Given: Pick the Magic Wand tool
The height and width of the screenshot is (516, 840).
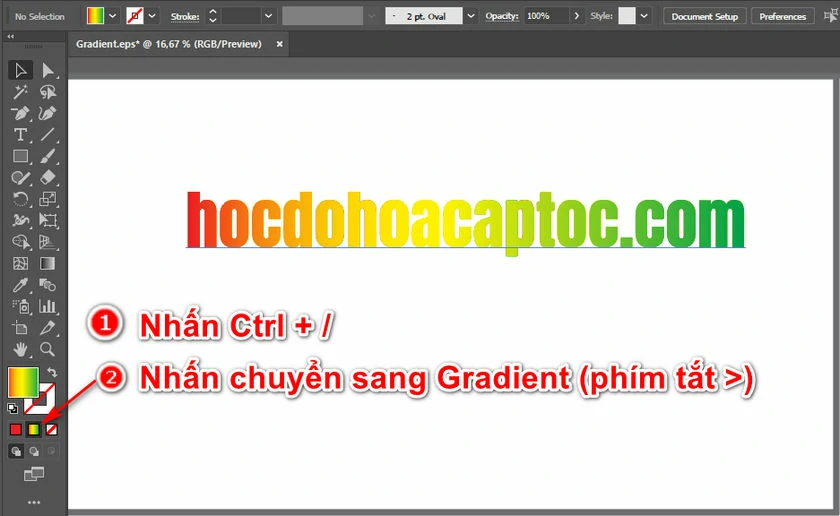Looking at the screenshot, I should 20,92.
